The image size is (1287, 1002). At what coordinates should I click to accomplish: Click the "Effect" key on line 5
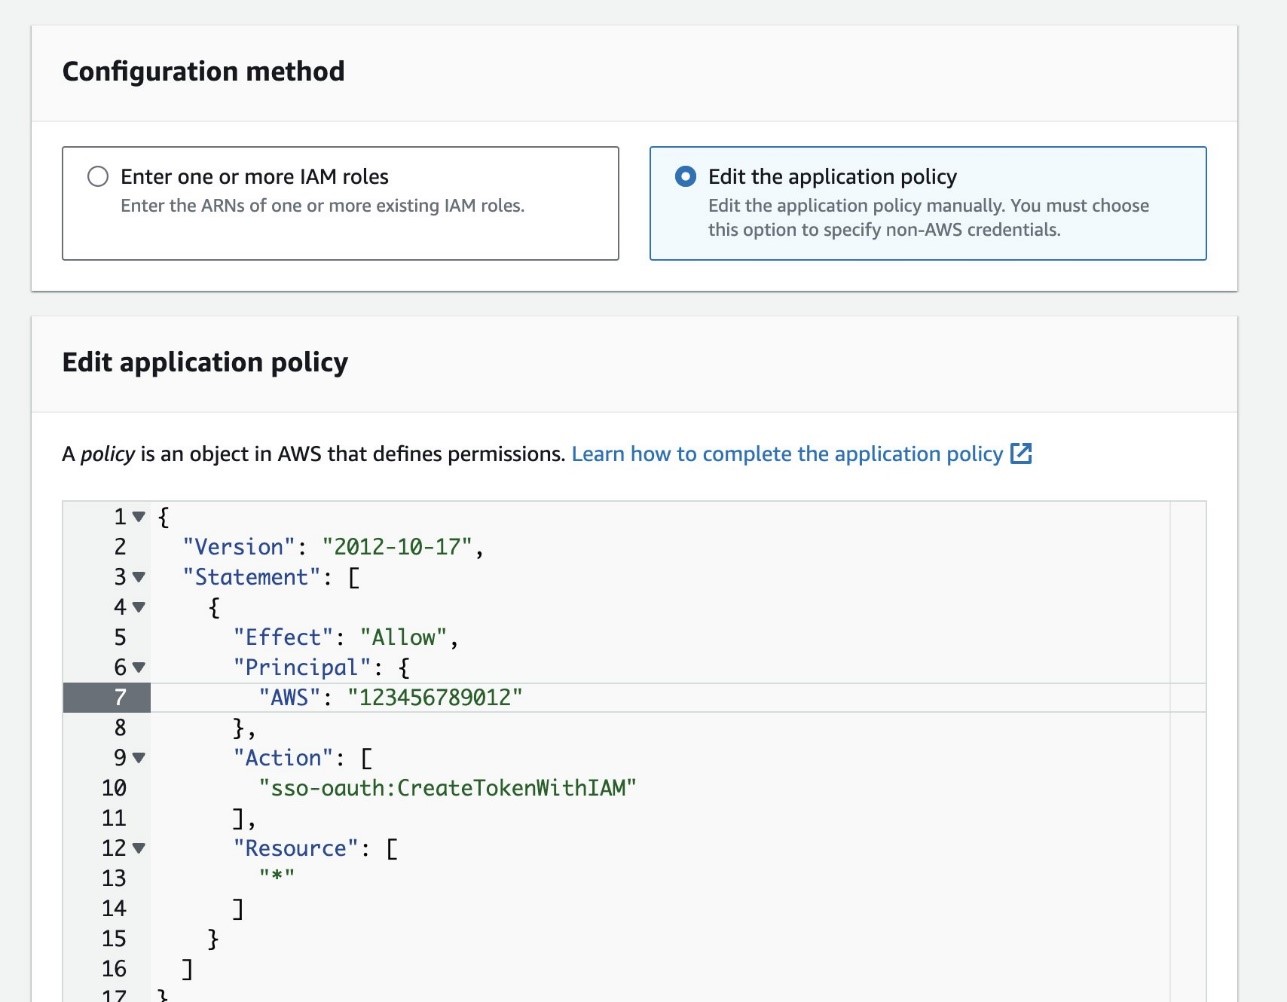(283, 637)
